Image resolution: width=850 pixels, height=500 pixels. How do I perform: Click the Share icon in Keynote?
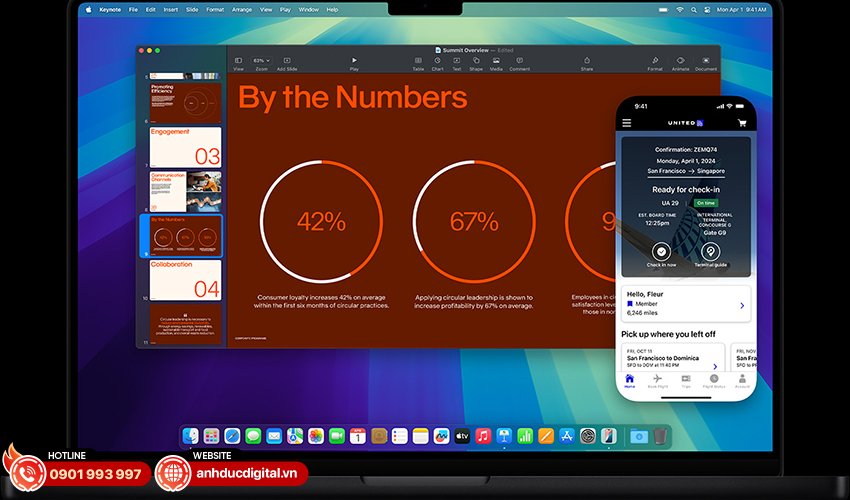coord(587,62)
